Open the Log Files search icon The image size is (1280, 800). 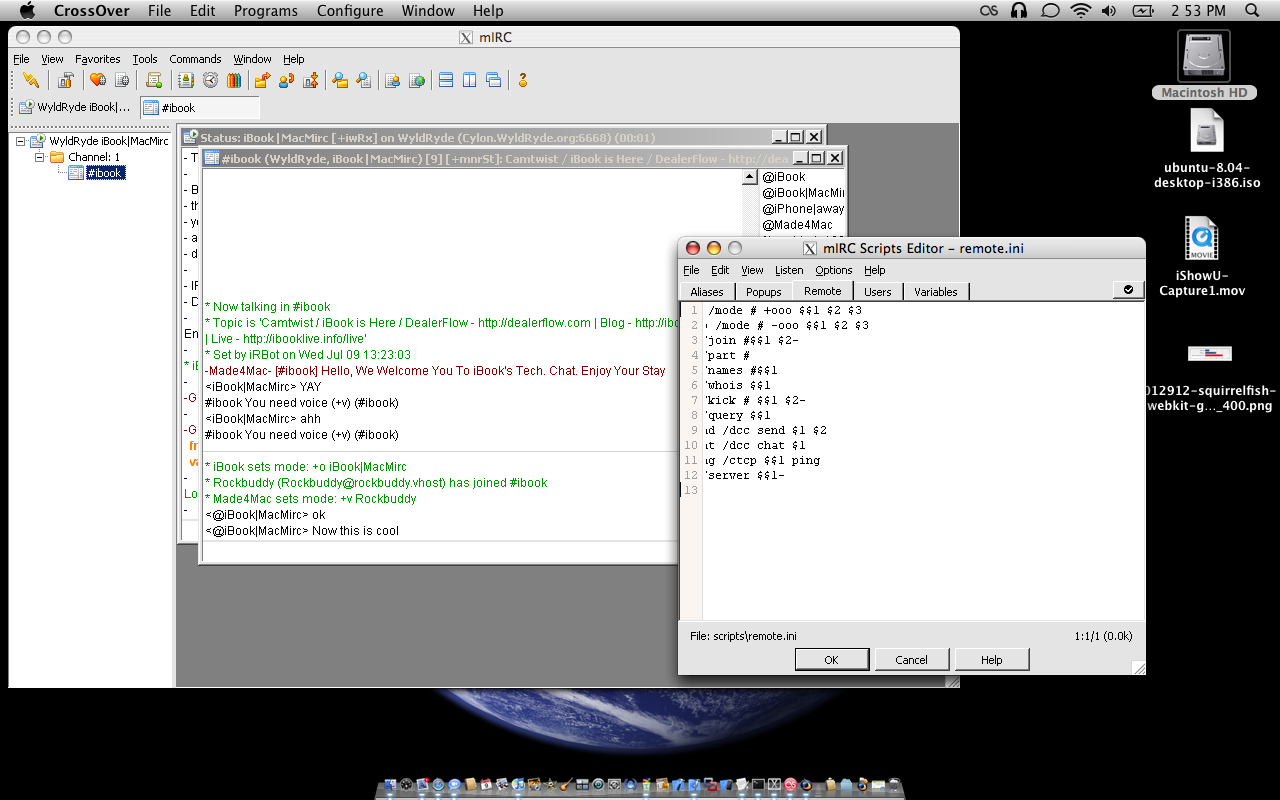[x=364, y=80]
